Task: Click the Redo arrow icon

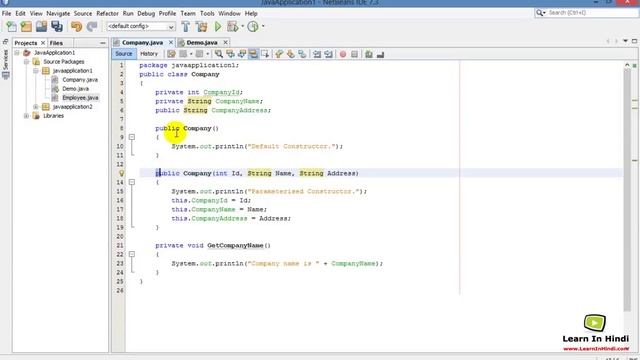Action: [x=92, y=27]
